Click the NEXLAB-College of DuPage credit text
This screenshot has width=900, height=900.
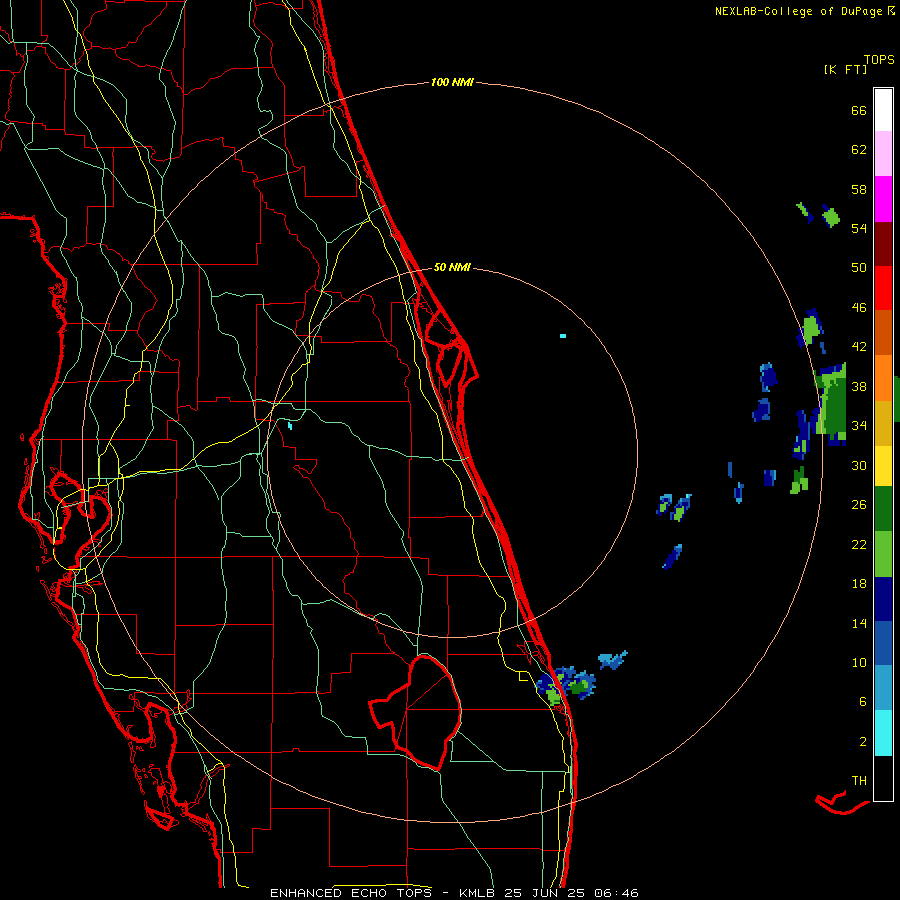point(805,11)
